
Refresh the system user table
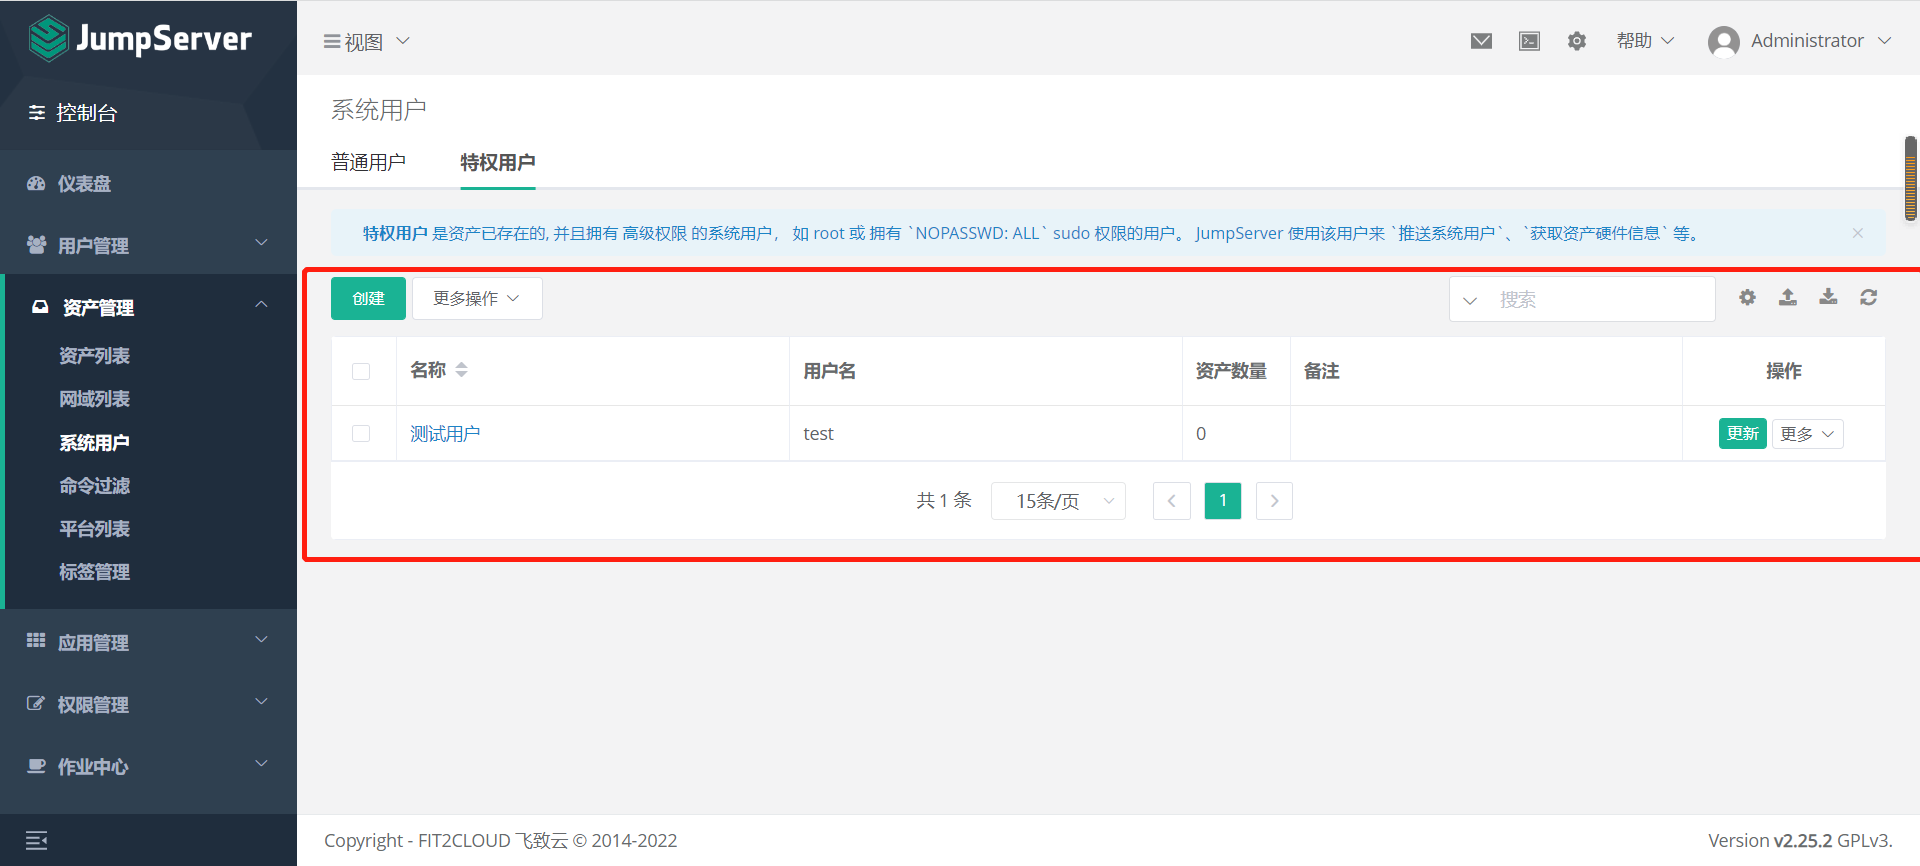pos(1868,297)
